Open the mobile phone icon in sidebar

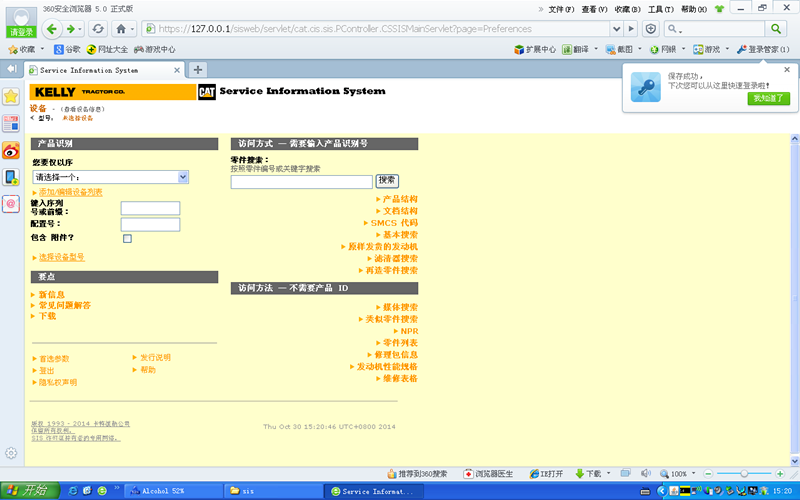tap(11, 178)
